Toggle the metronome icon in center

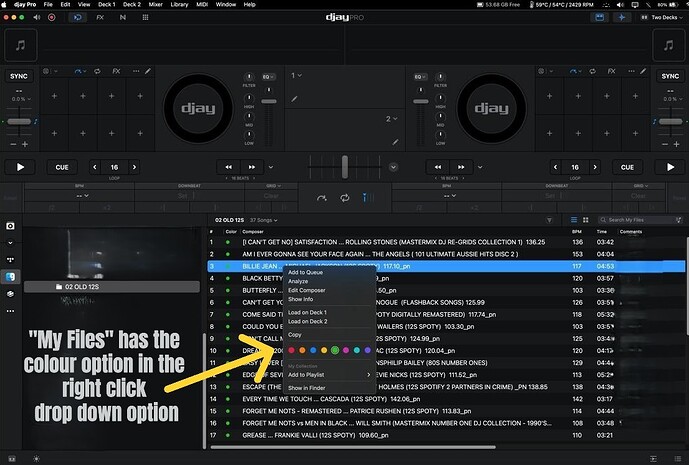[368, 198]
